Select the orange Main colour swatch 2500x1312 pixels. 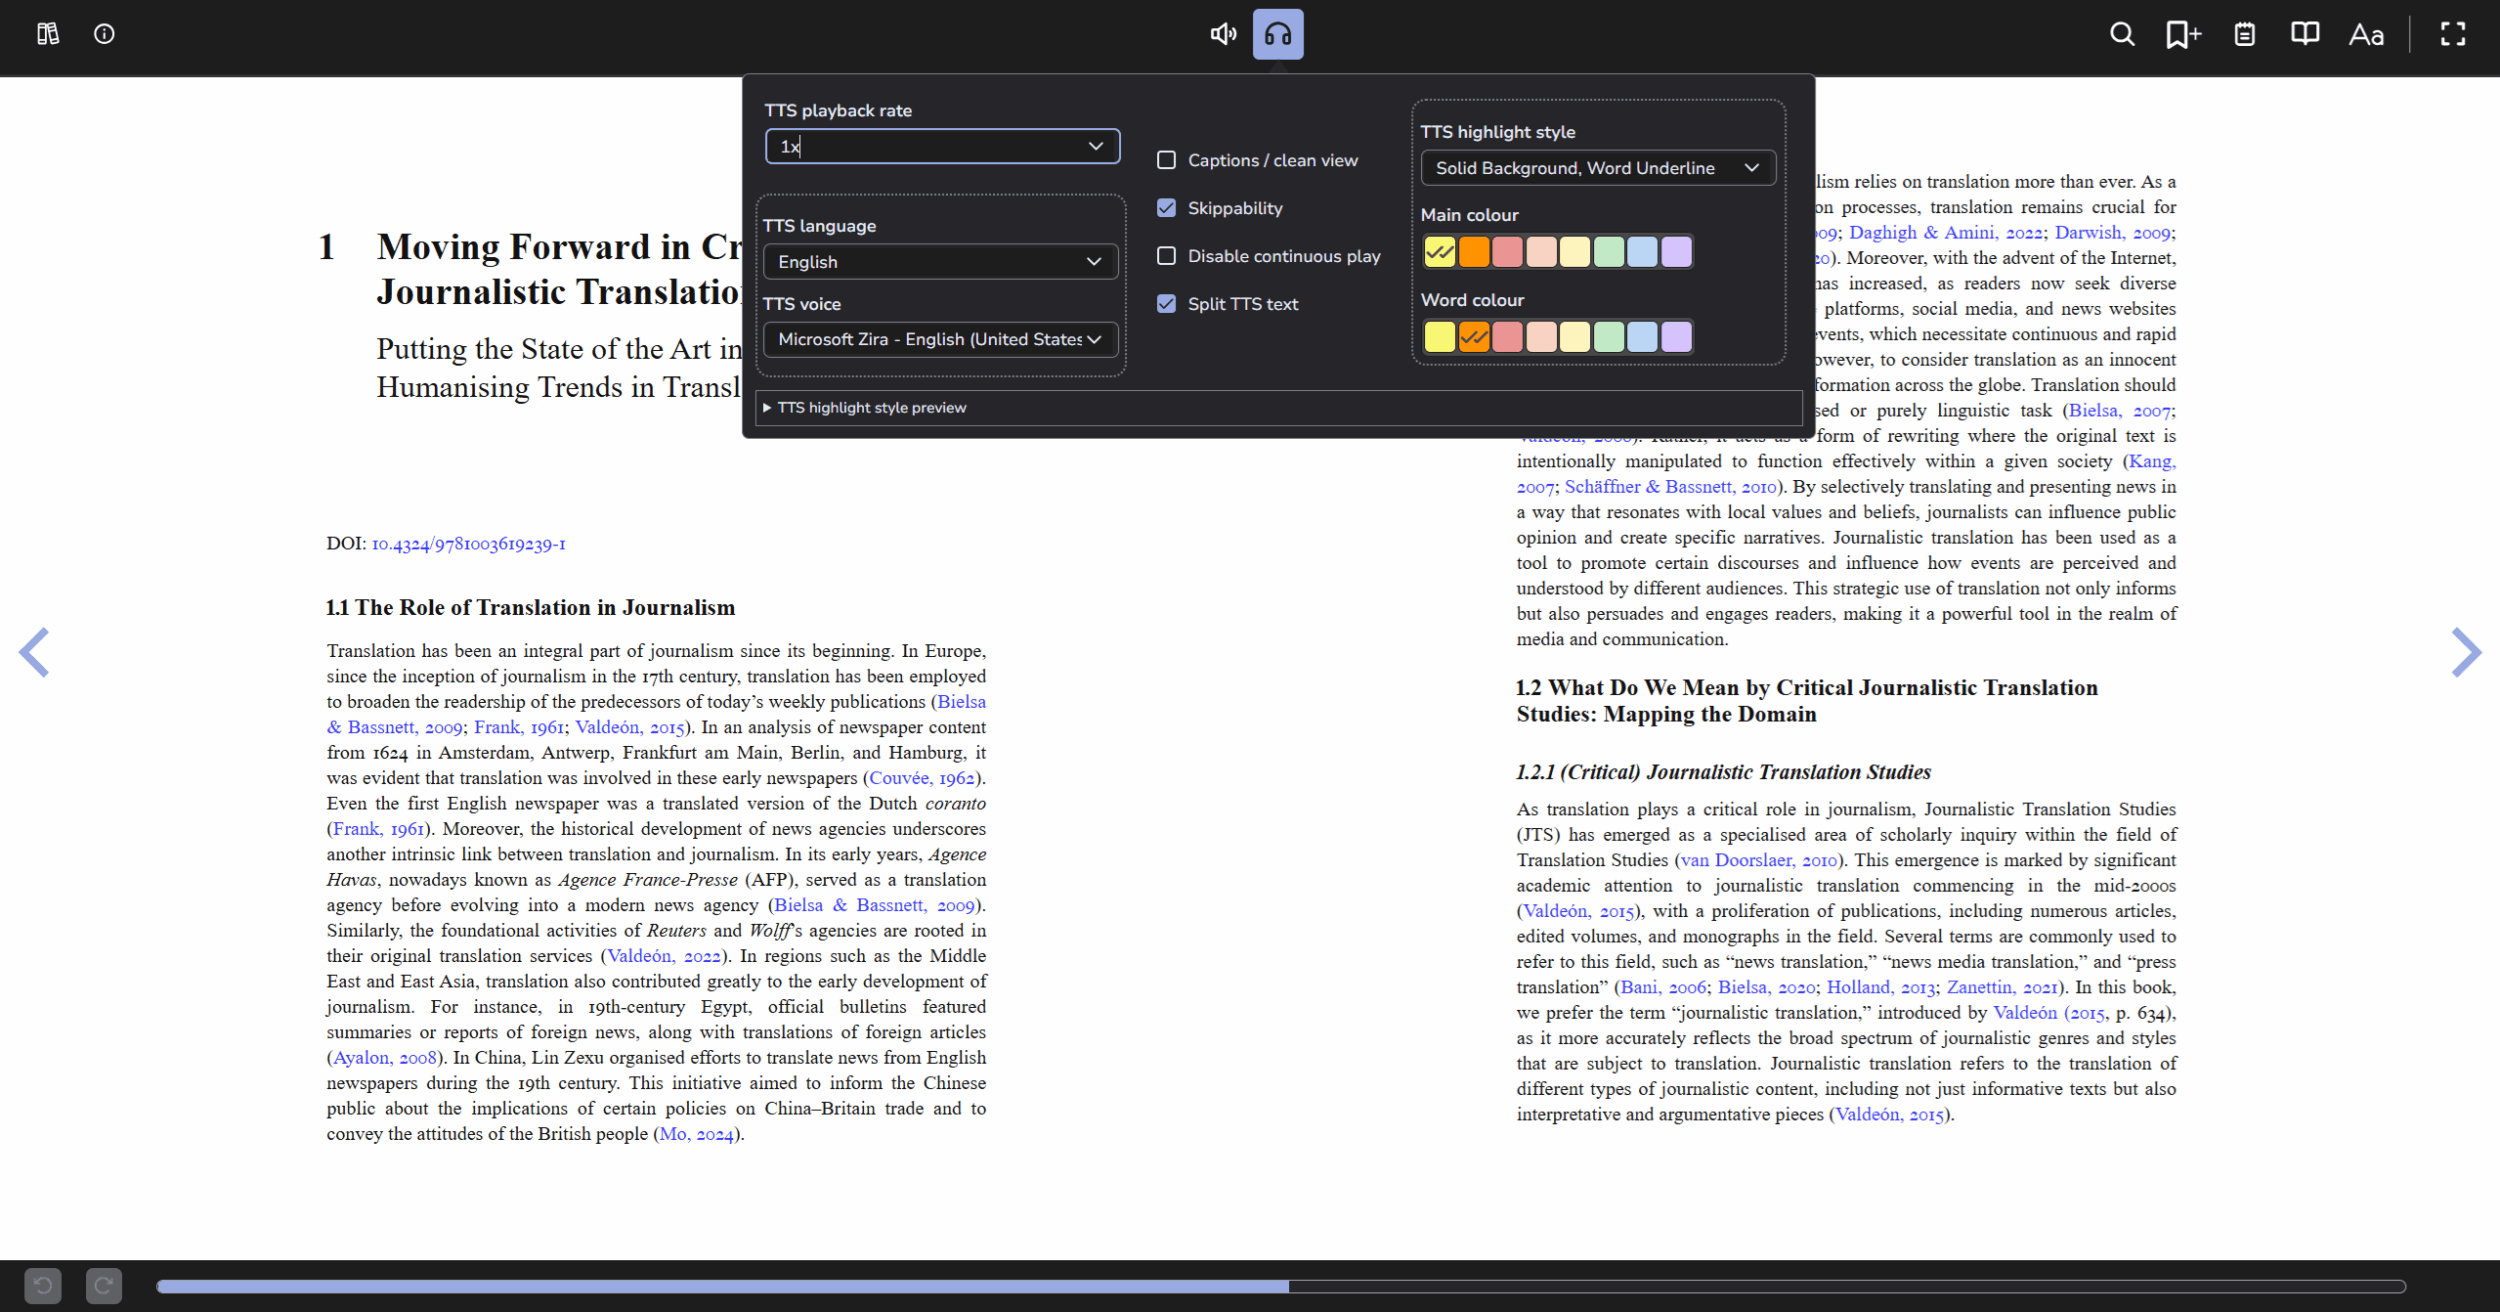[1475, 251]
